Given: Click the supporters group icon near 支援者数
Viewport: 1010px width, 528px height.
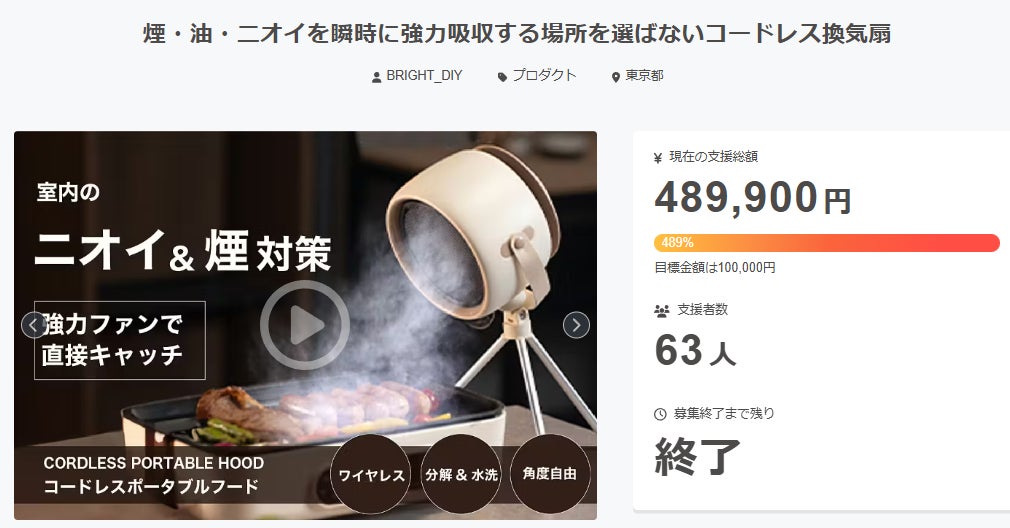Looking at the screenshot, I should tap(662, 311).
